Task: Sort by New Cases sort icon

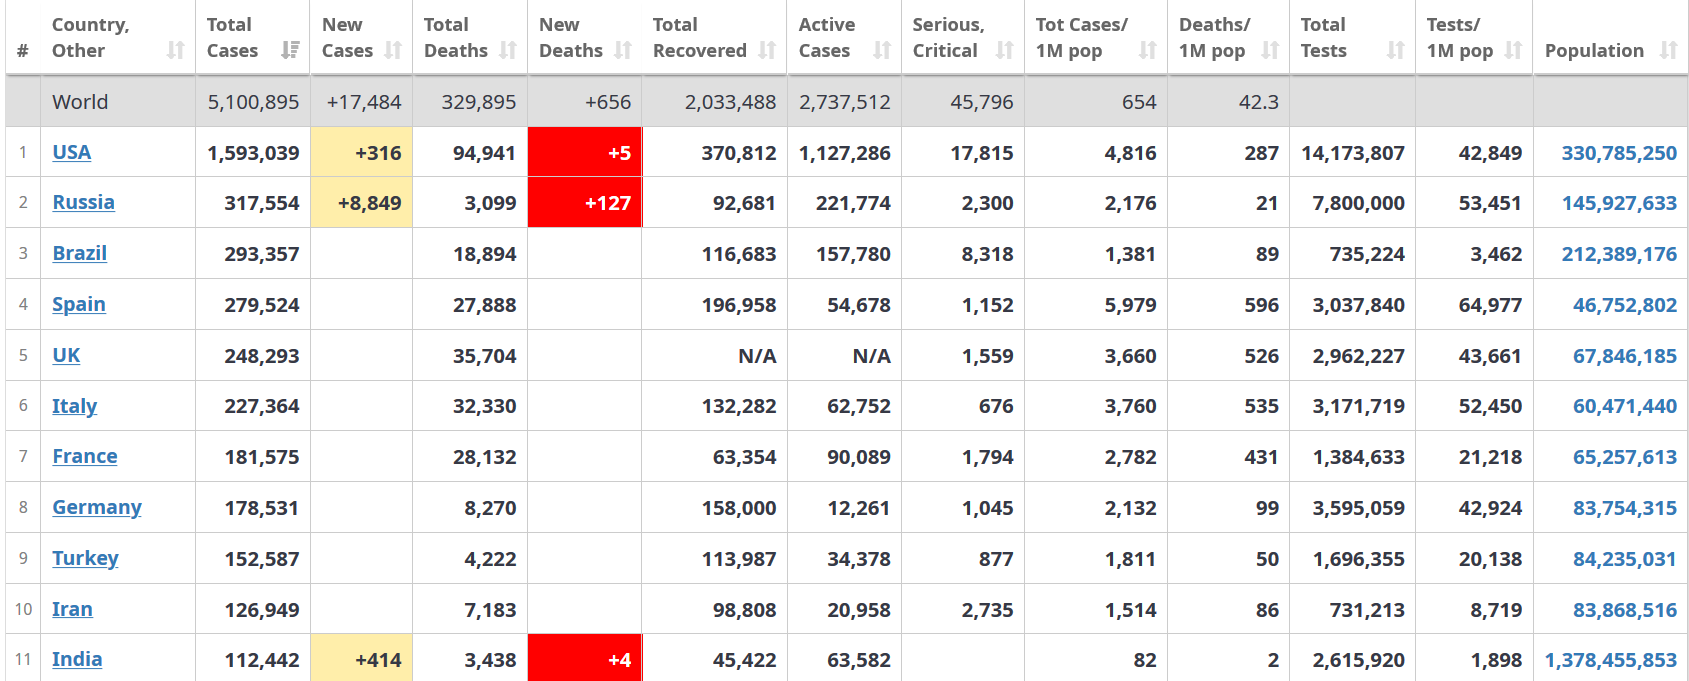Action: [x=393, y=50]
